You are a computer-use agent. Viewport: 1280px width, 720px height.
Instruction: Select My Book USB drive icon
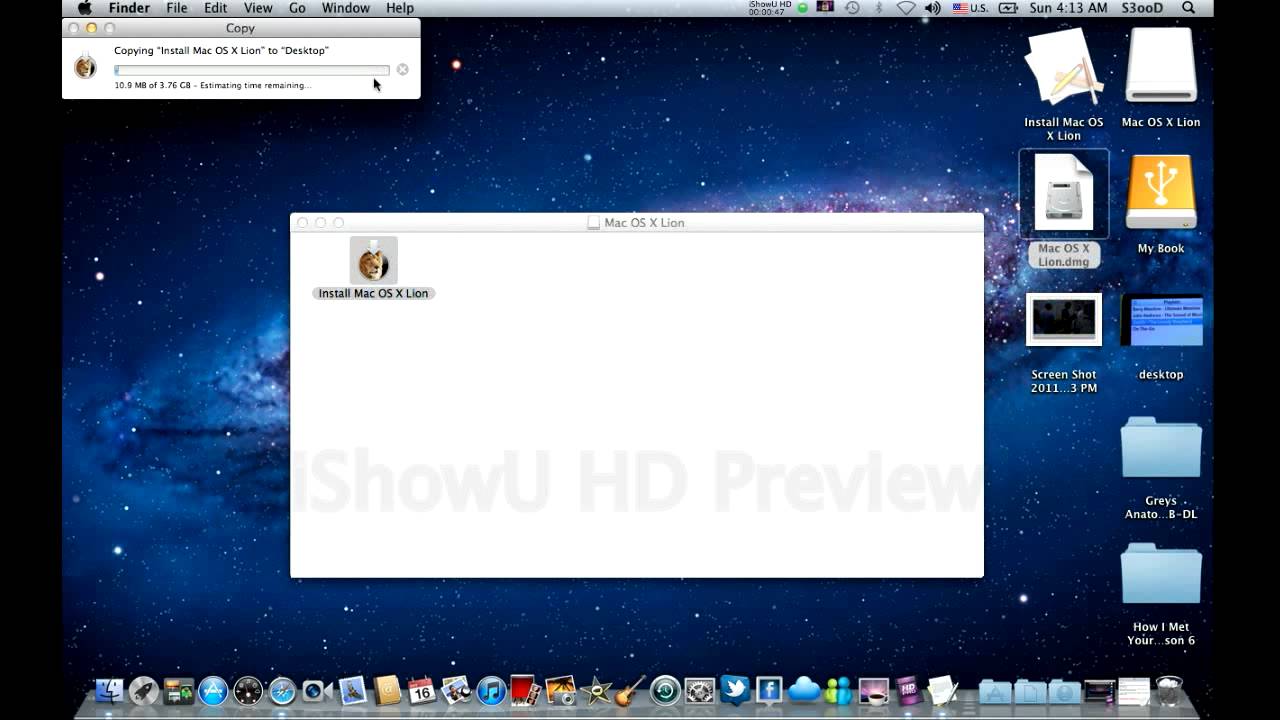click(1161, 204)
